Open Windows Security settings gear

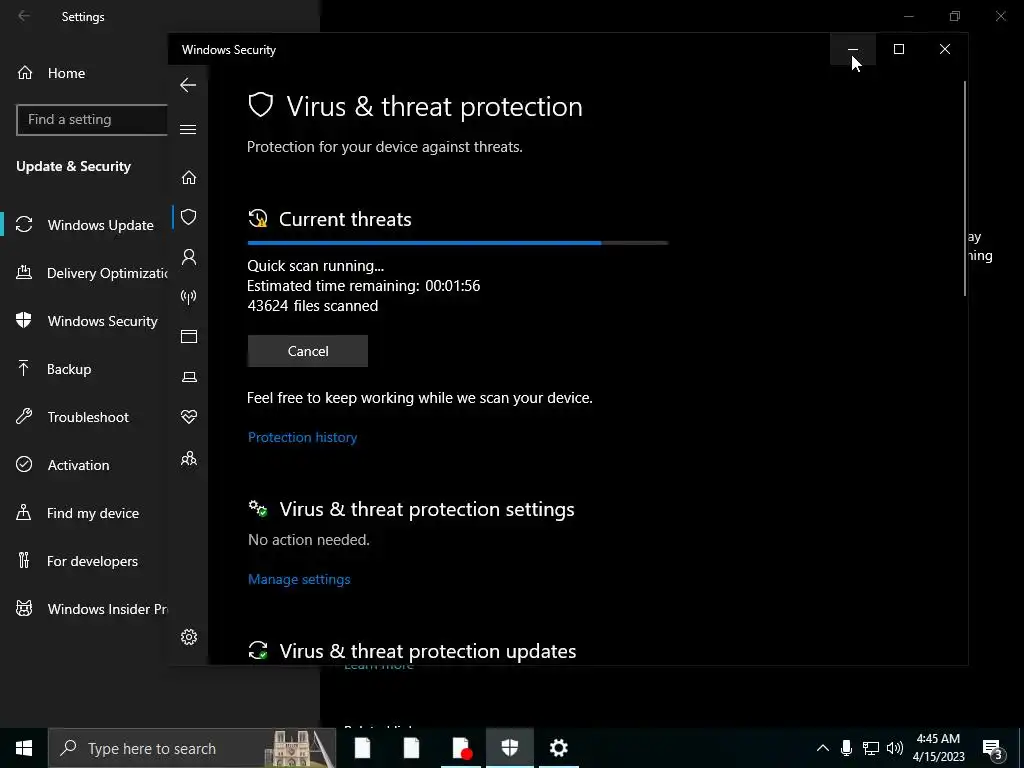coord(189,637)
